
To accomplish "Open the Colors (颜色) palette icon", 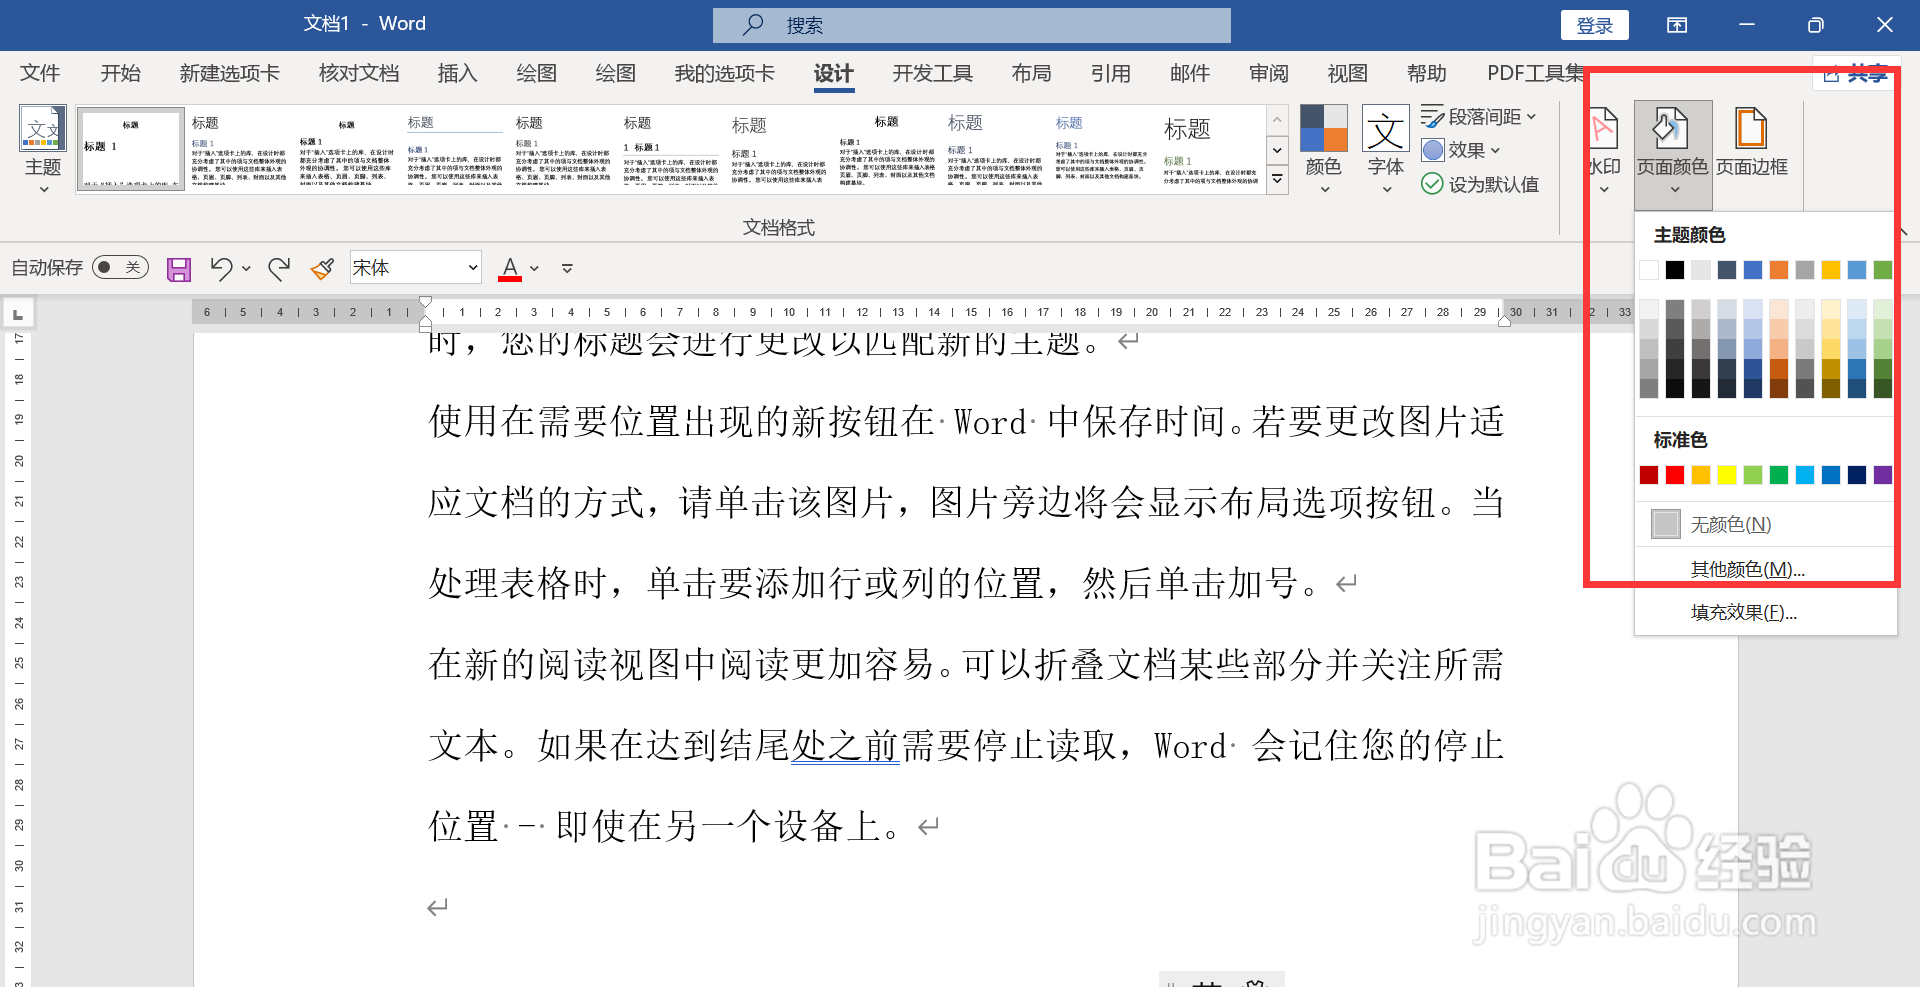I will coord(1324,128).
